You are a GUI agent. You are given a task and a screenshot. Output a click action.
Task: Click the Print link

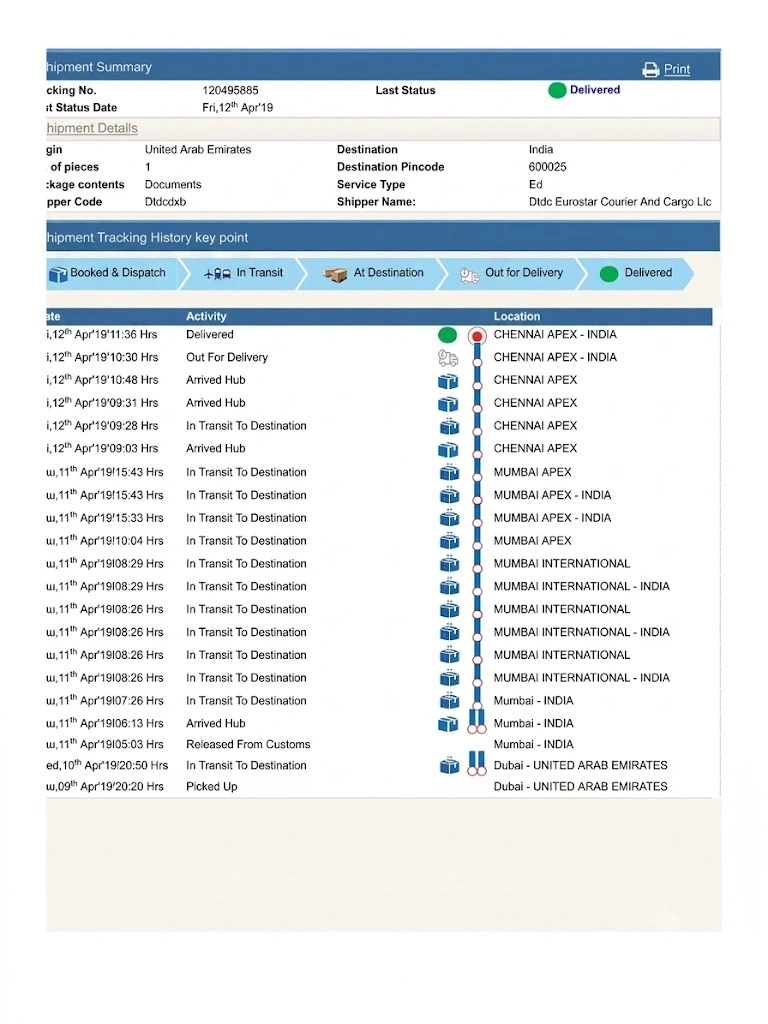677,69
